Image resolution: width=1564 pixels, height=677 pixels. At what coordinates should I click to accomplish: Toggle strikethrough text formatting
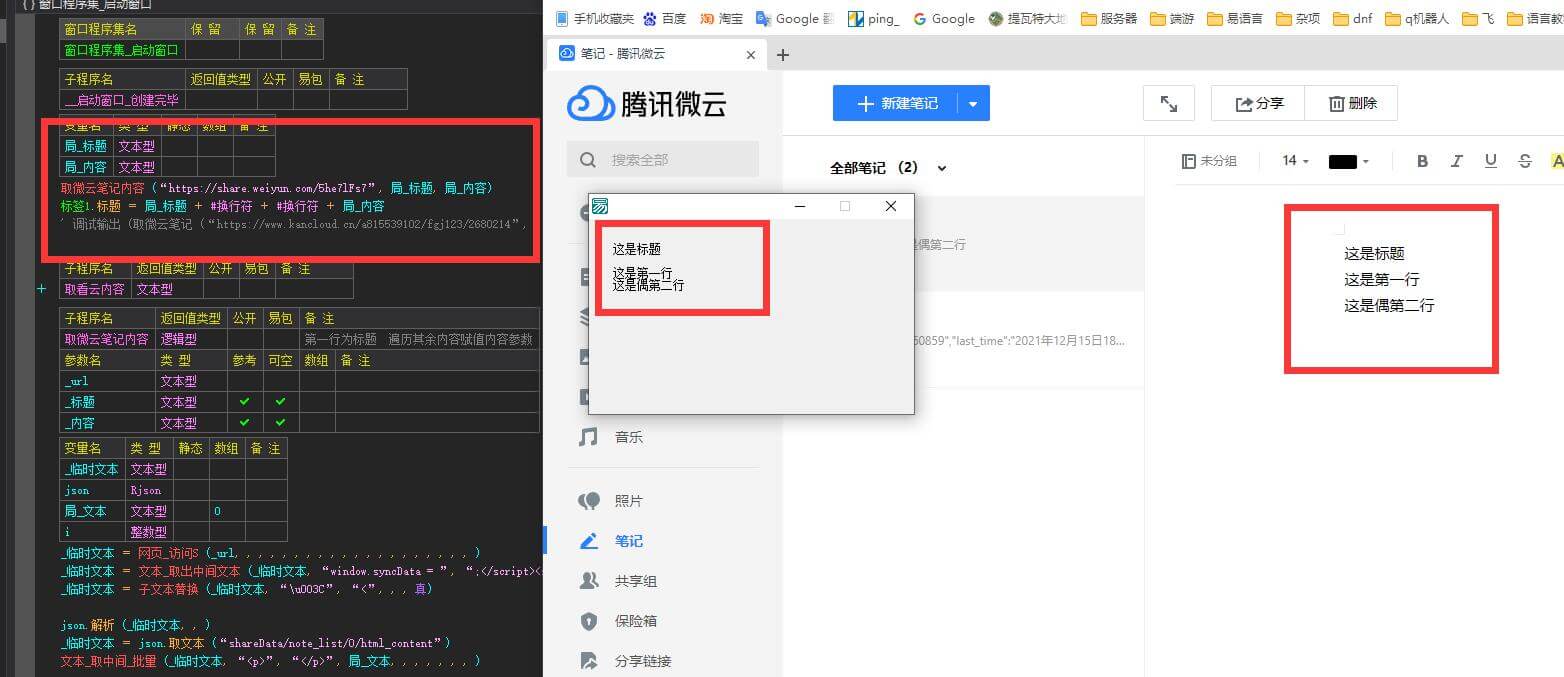coord(1524,161)
